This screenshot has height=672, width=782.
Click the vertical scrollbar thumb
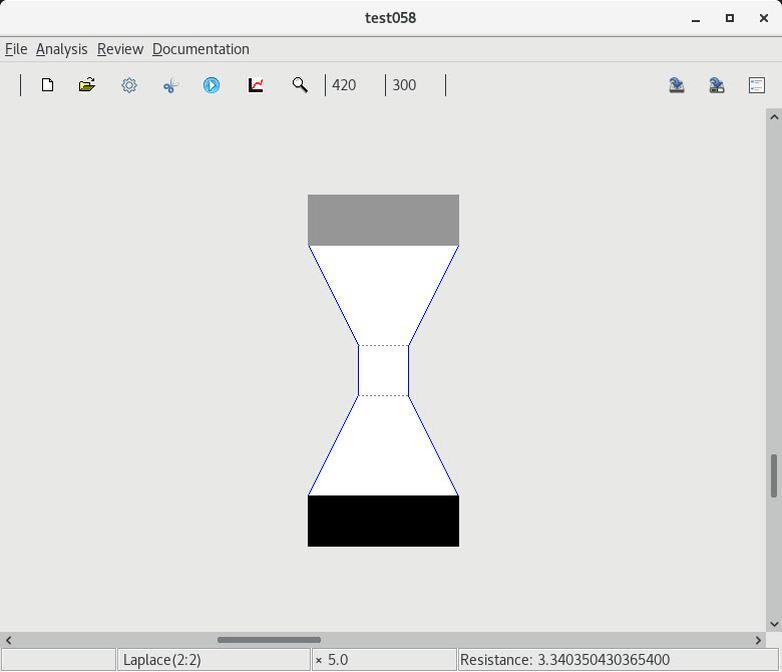(x=774, y=476)
